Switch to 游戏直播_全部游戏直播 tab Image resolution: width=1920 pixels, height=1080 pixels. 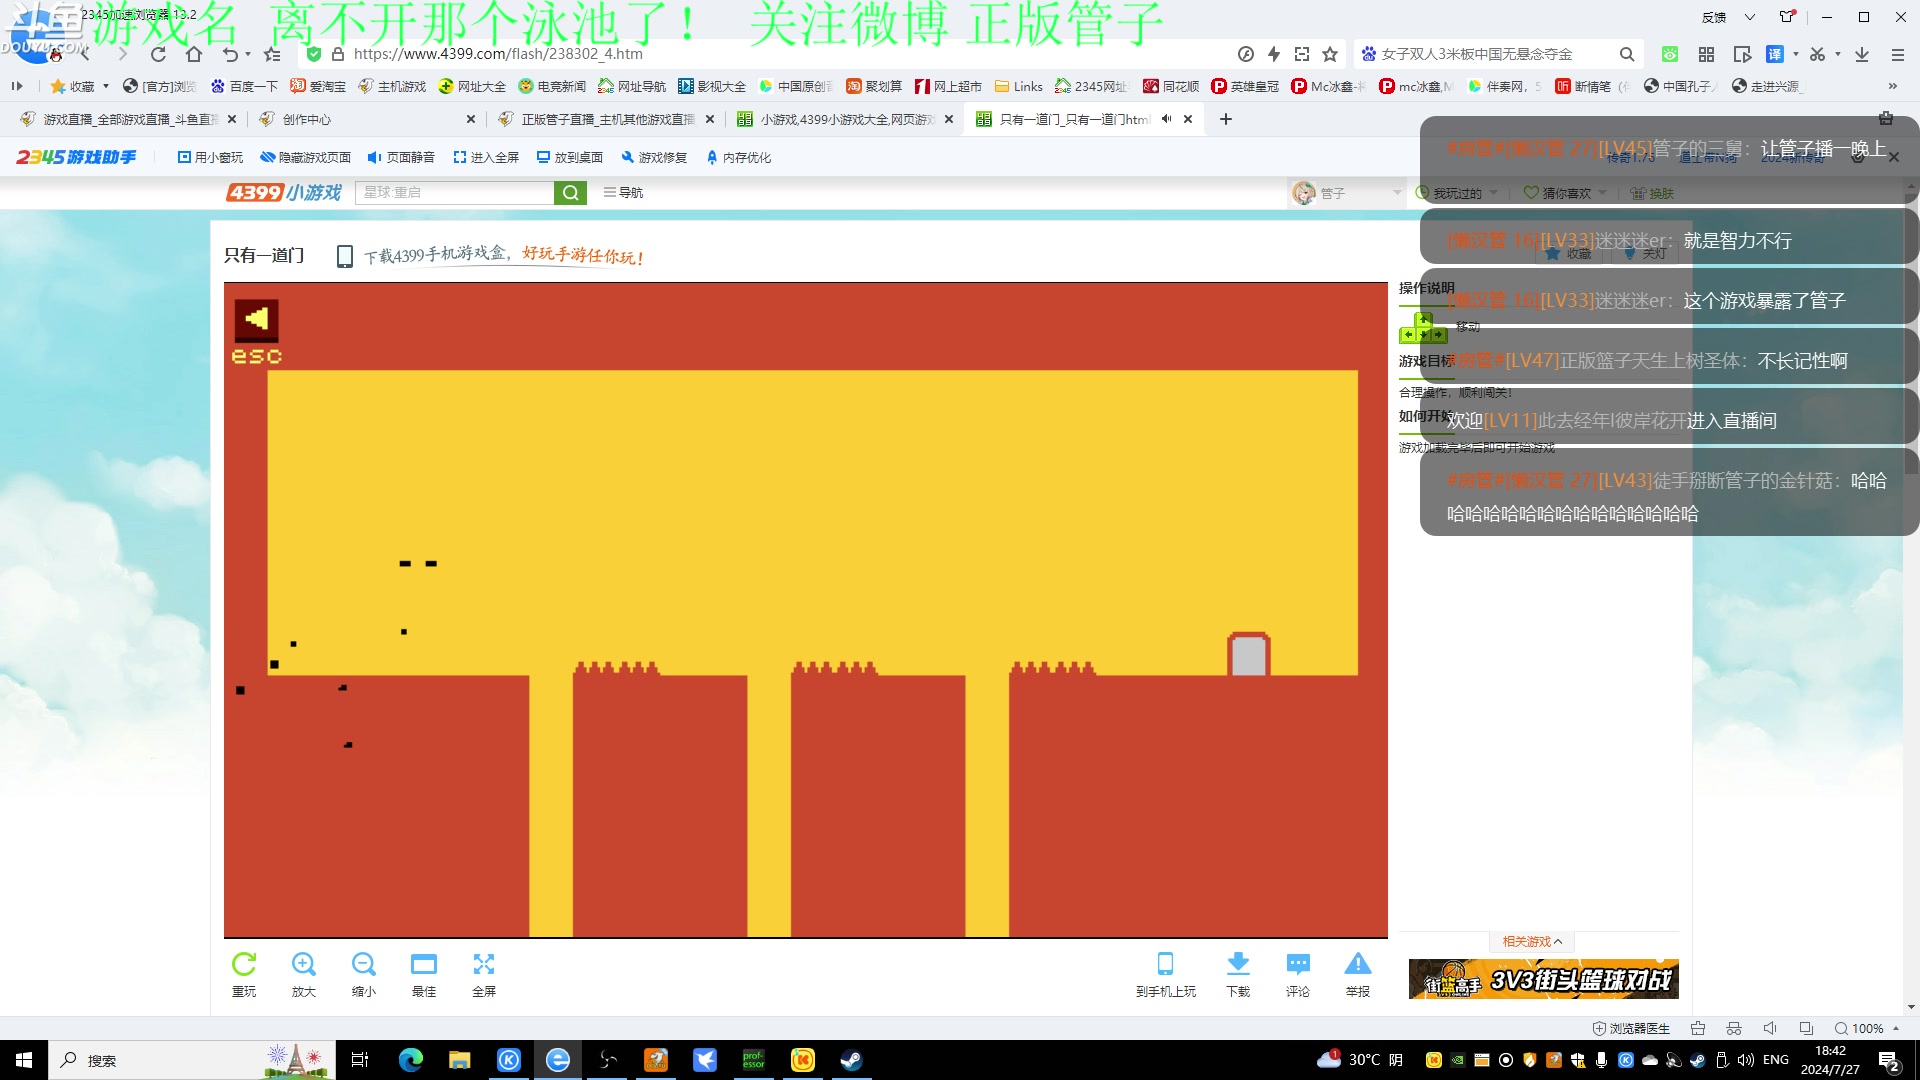[128, 119]
